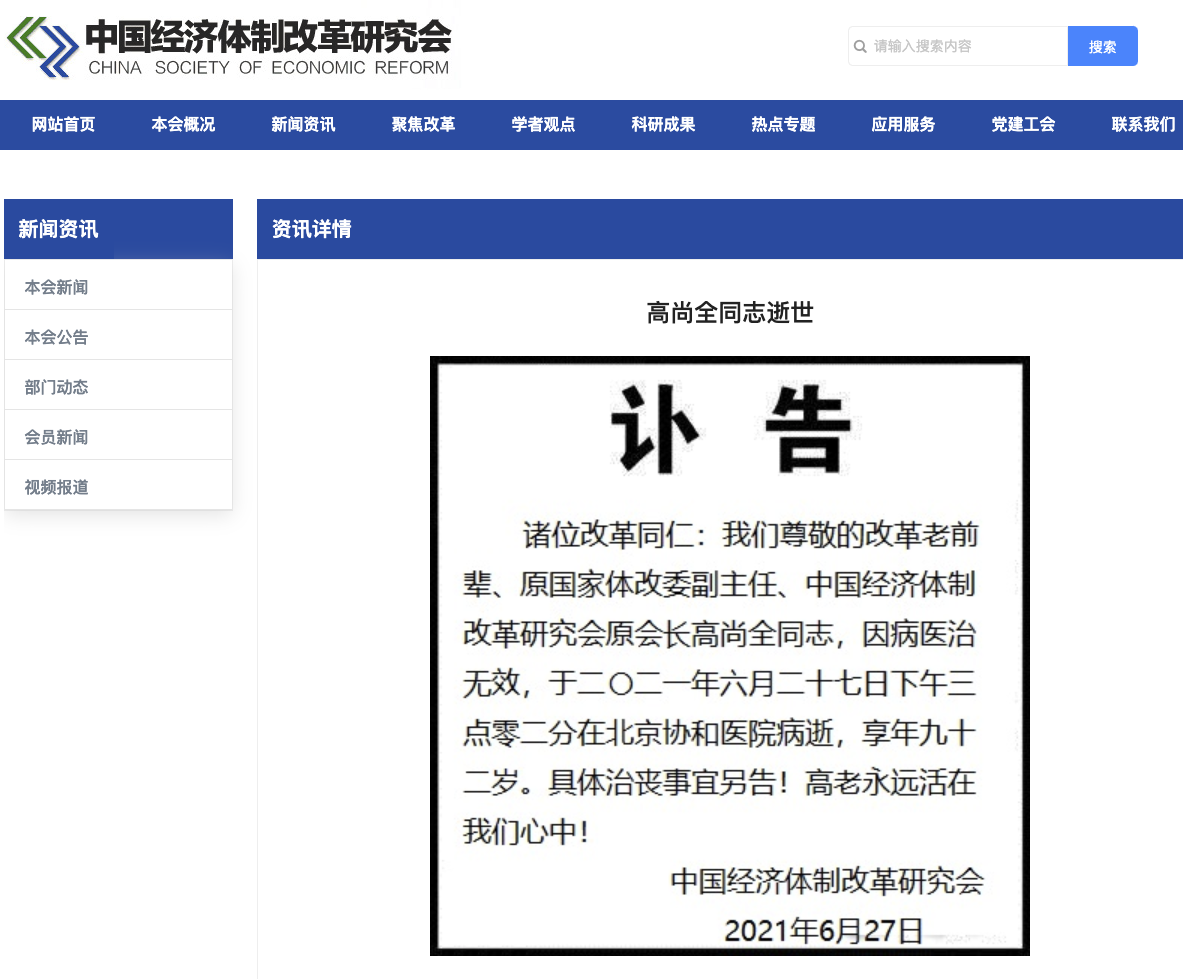The width and height of the screenshot is (1183, 979).
Task: Open 本会公告 in the sidebar
Action: (118, 336)
